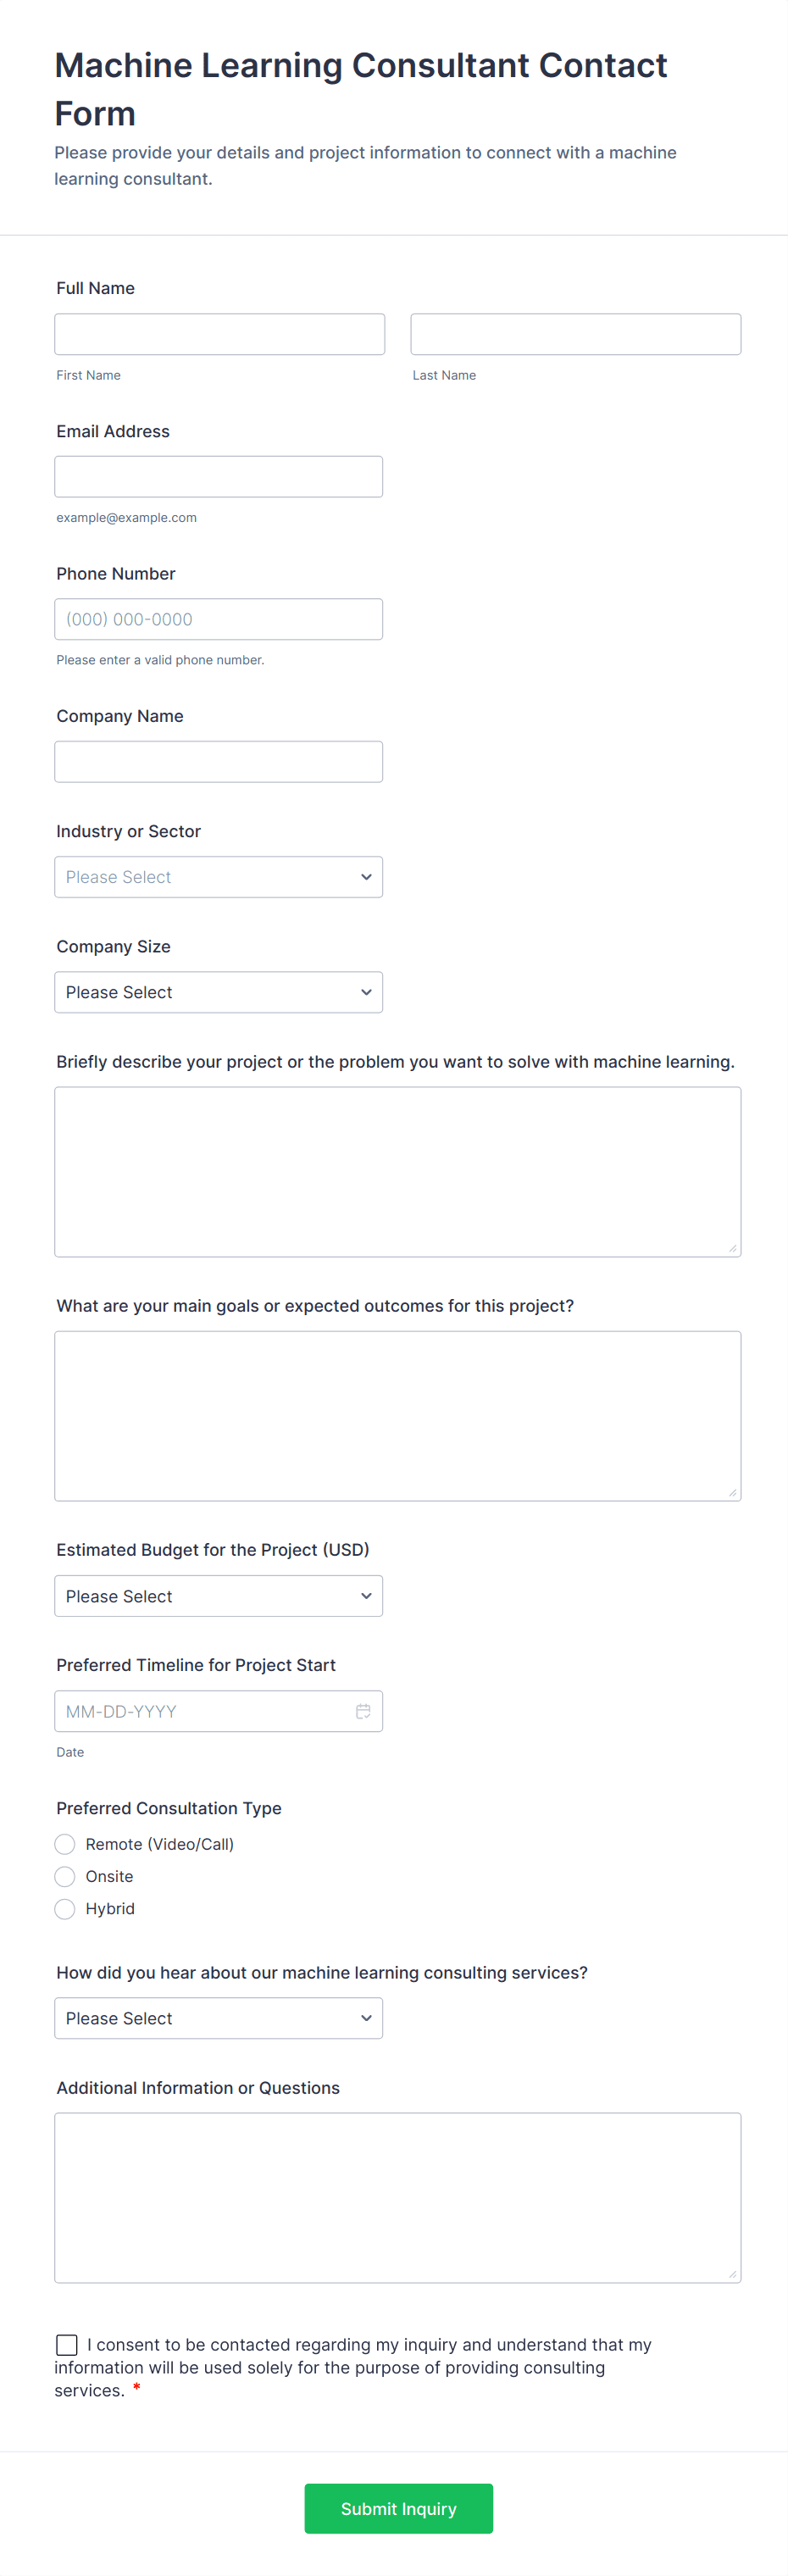
Task: Click the Preferred Timeline date field
Action: pos(200,1711)
